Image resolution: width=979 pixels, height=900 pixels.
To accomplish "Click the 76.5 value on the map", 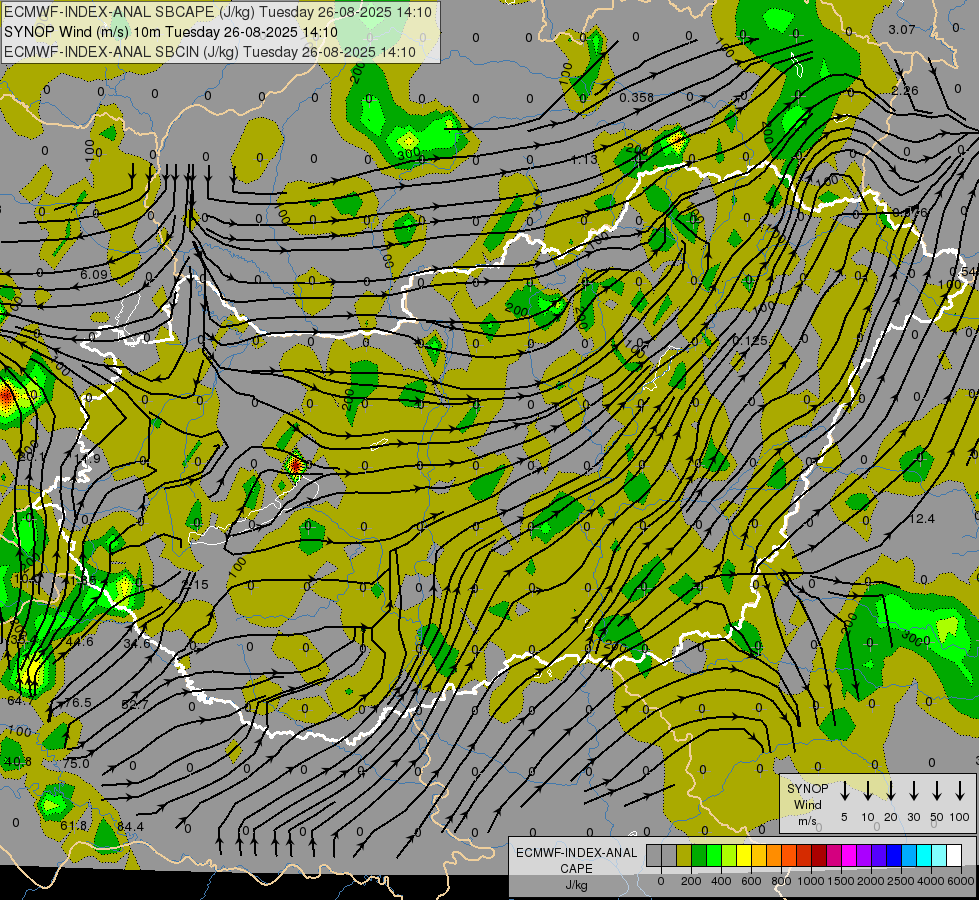I will tap(78, 703).
